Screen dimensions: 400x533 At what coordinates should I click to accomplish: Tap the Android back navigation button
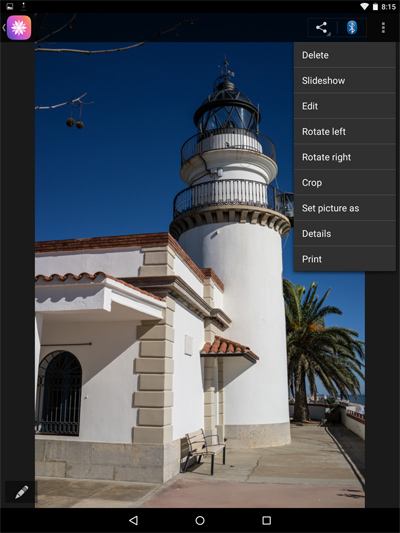(134, 520)
